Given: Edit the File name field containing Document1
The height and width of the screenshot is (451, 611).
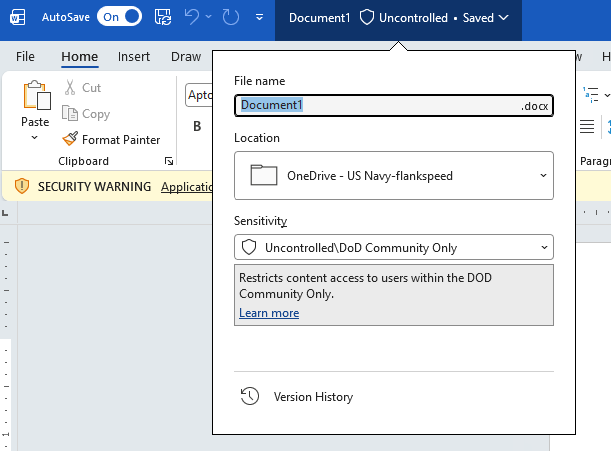Looking at the screenshot, I should 394,106.
